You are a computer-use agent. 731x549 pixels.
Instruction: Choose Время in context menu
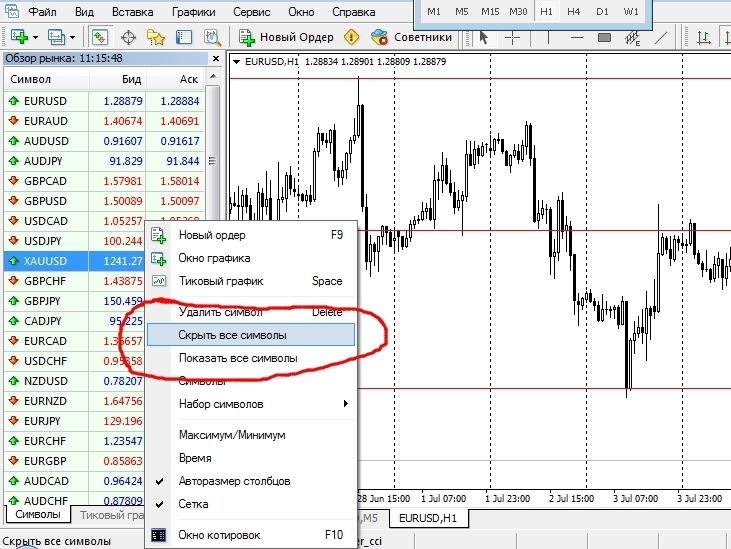(252, 458)
